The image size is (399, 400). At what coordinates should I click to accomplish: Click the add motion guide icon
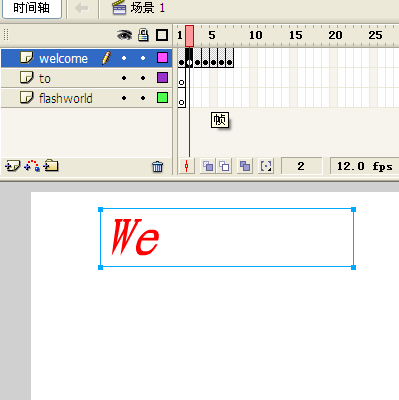coord(32,166)
